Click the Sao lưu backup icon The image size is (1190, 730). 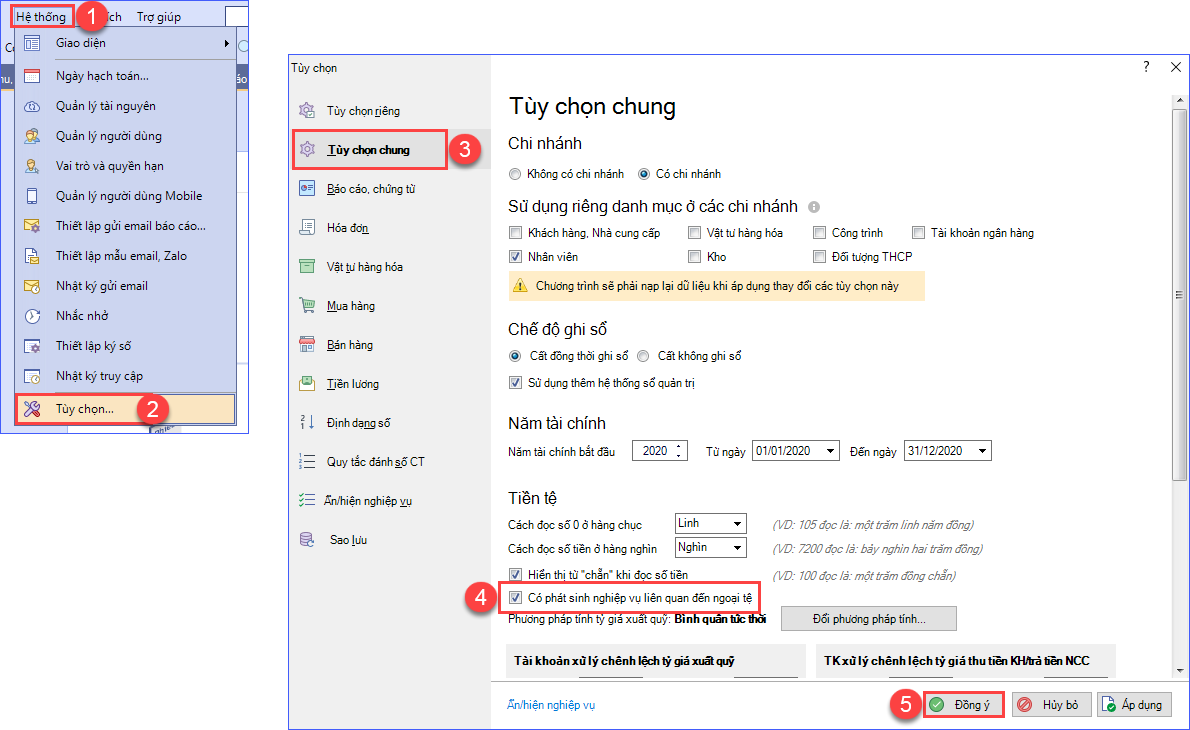pyautogui.click(x=308, y=540)
